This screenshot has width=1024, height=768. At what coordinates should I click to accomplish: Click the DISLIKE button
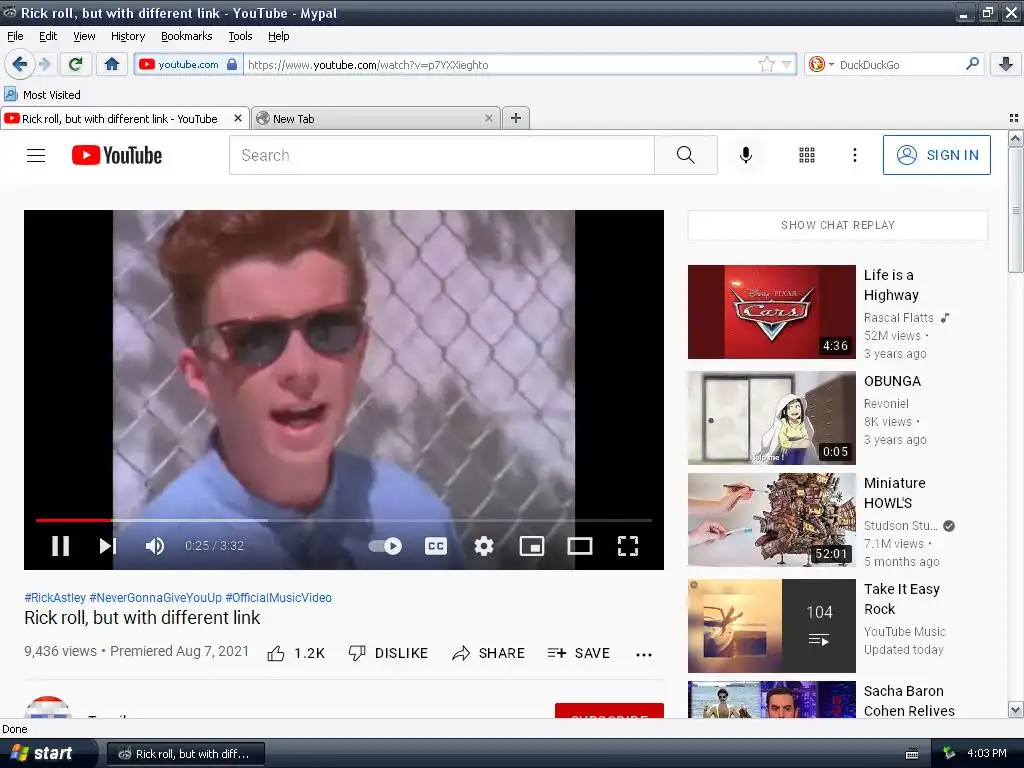coord(388,653)
